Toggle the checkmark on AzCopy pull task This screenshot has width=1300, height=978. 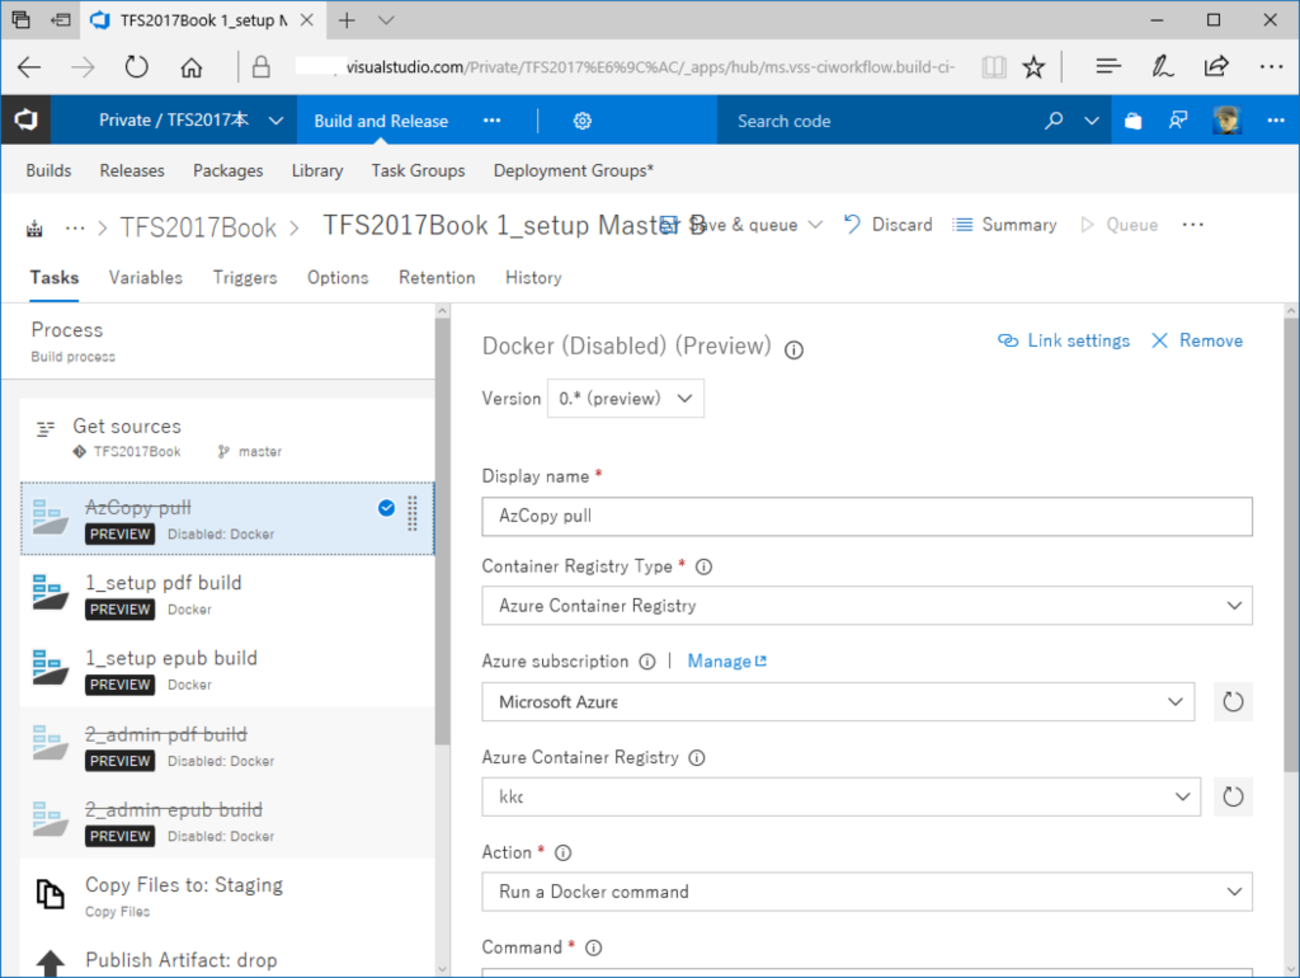pos(386,508)
